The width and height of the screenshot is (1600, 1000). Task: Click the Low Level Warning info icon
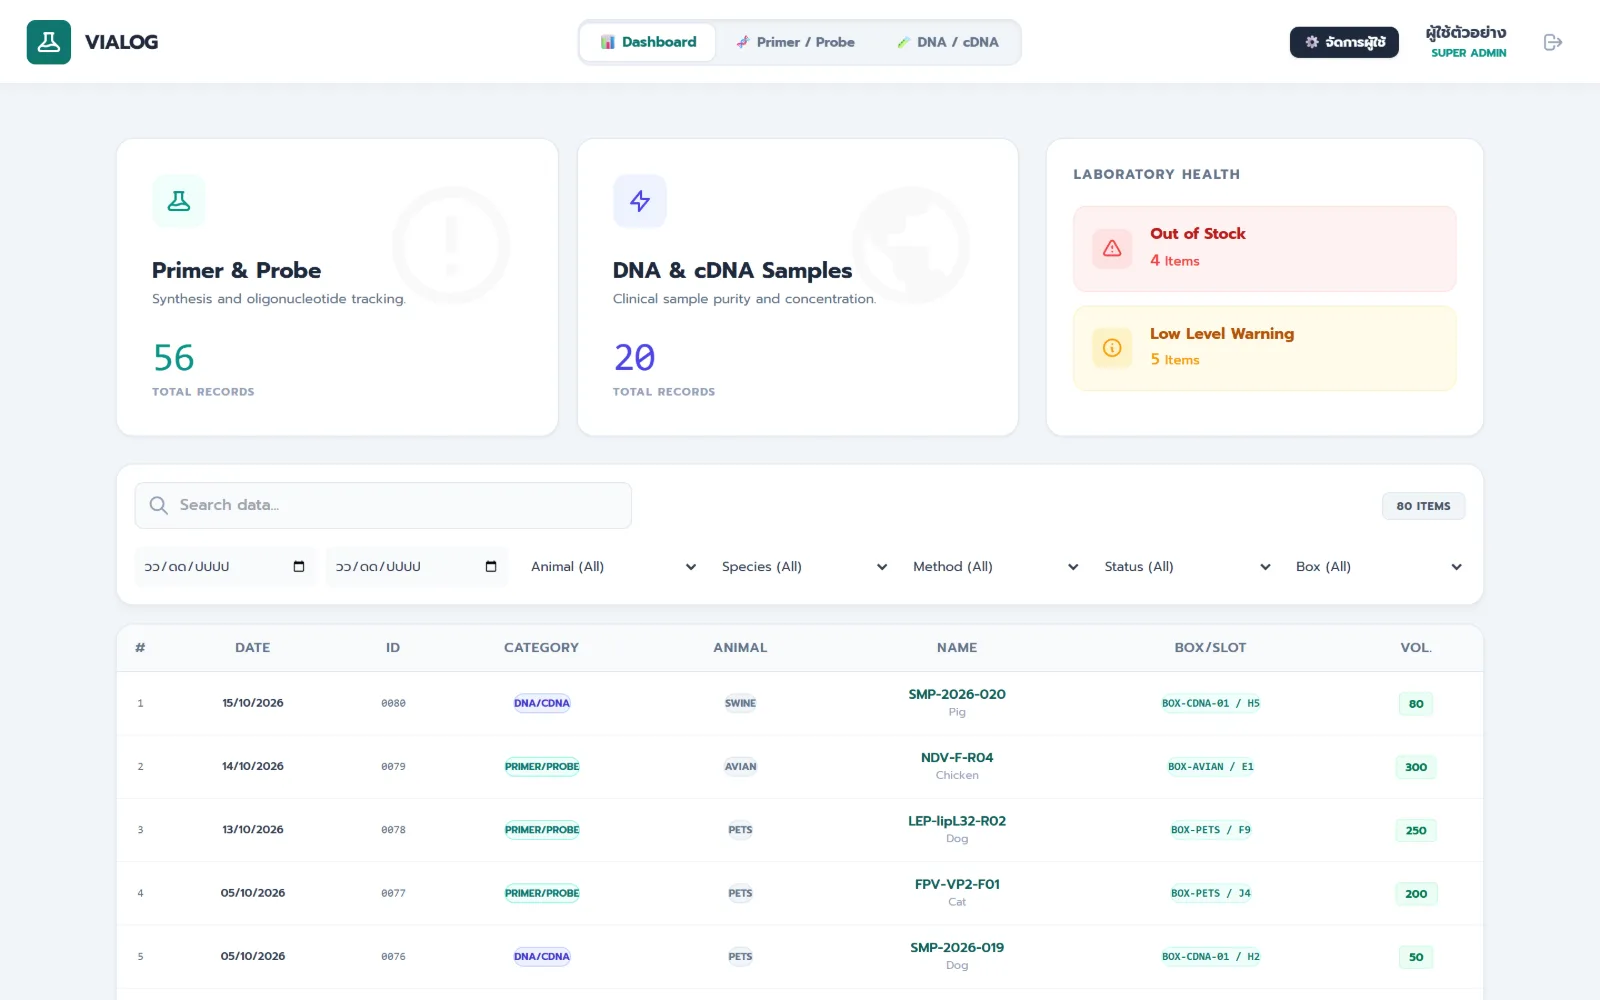point(1112,348)
